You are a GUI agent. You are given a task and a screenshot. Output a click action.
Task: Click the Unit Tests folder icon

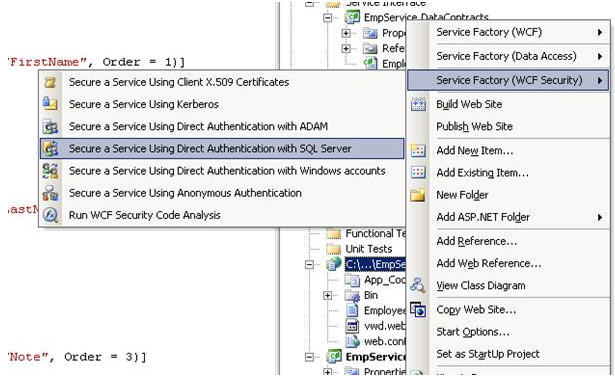click(333, 249)
